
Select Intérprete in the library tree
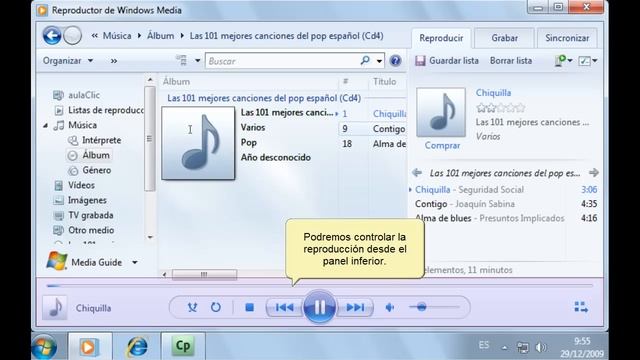coord(101,140)
